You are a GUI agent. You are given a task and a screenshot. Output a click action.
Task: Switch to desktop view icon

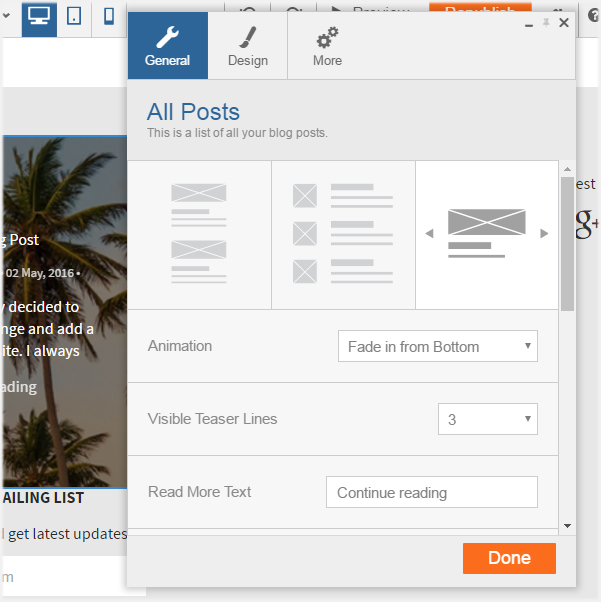tap(39, 18)
